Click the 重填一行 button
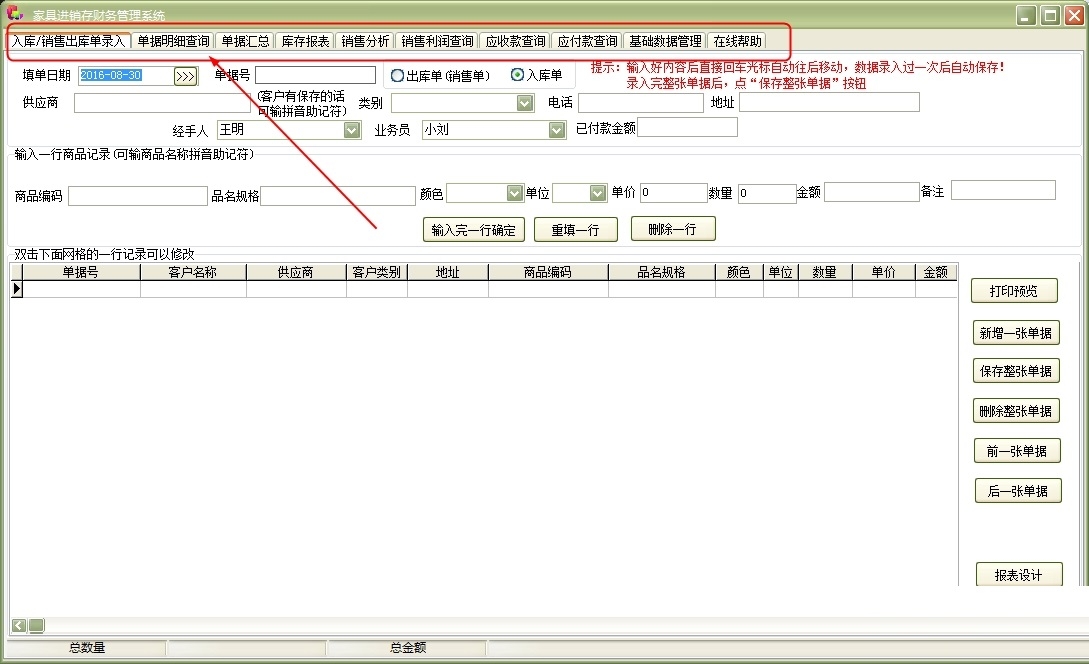This screenshot has width=1089, height=664. (x=575, y=230)
